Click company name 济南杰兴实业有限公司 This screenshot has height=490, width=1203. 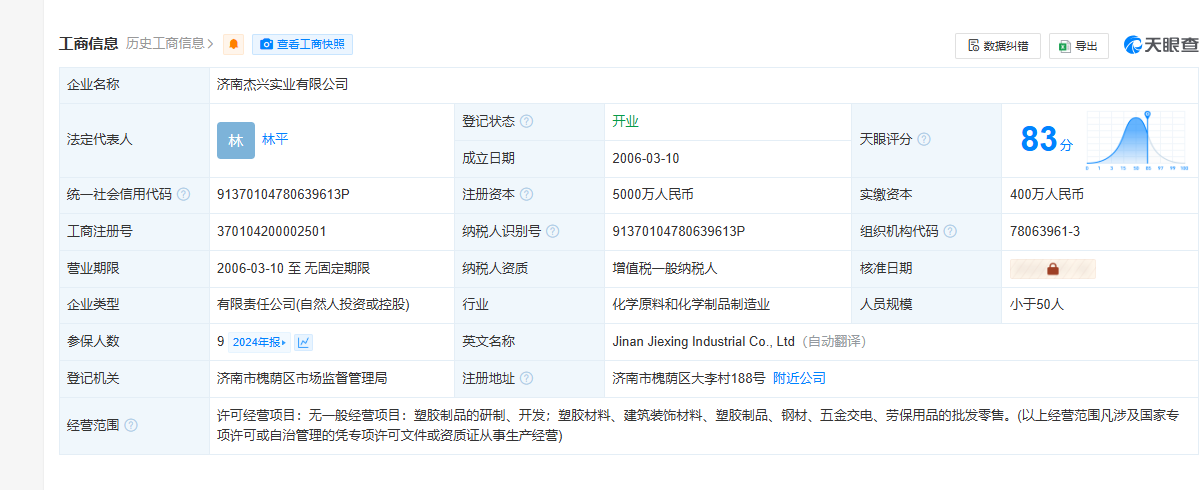[282, 85]
